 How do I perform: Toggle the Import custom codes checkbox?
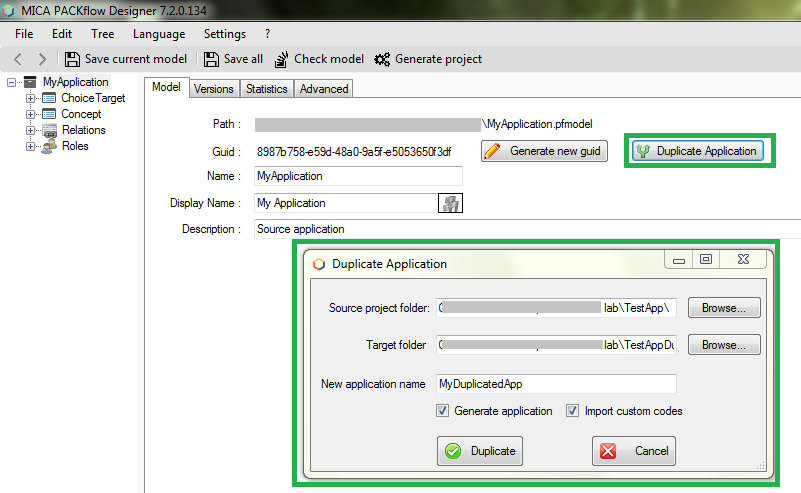point(573,411)
